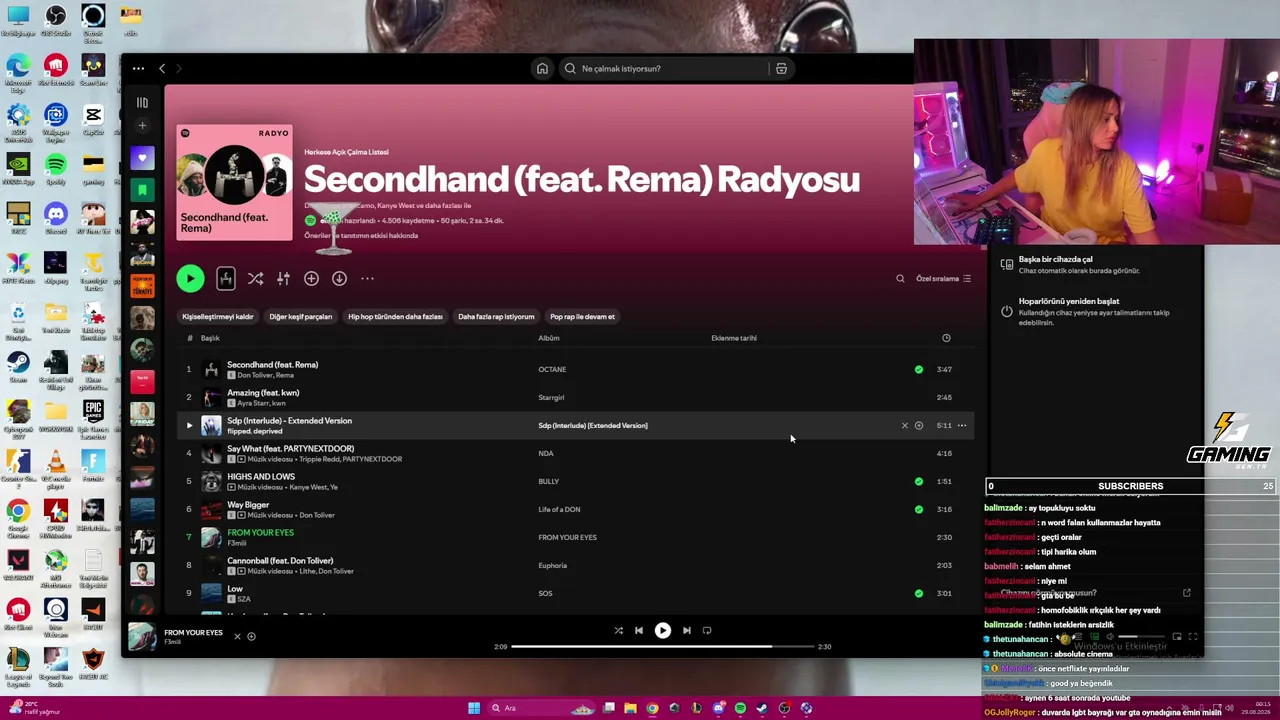Open the Euphoria album link
The width and height of the screenshot is (1280, 720).
click(x=552, y=566)
